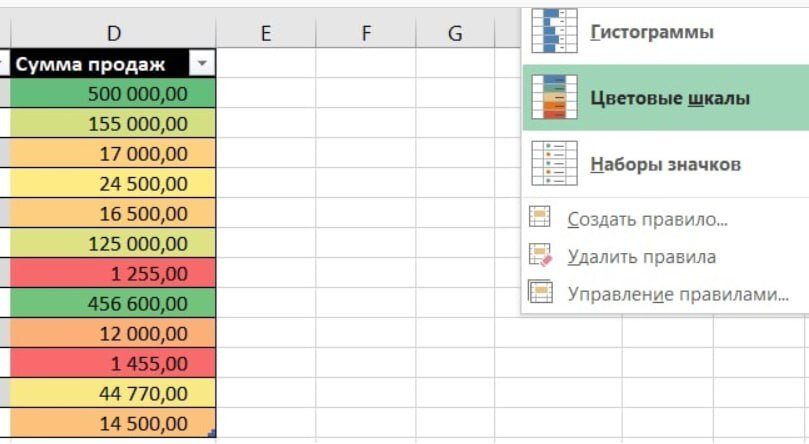Click the Удалить правила eraser icon
809x444 pixels.
pos(540,256)
